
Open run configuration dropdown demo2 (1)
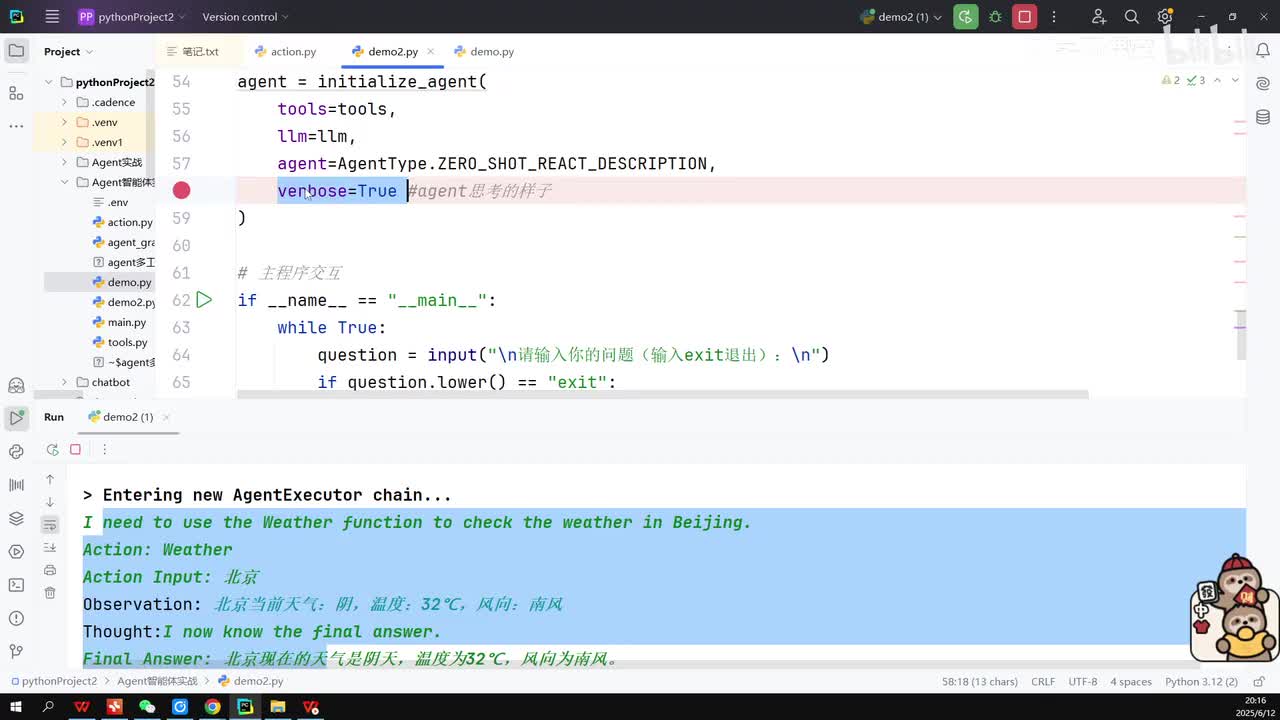901,17
